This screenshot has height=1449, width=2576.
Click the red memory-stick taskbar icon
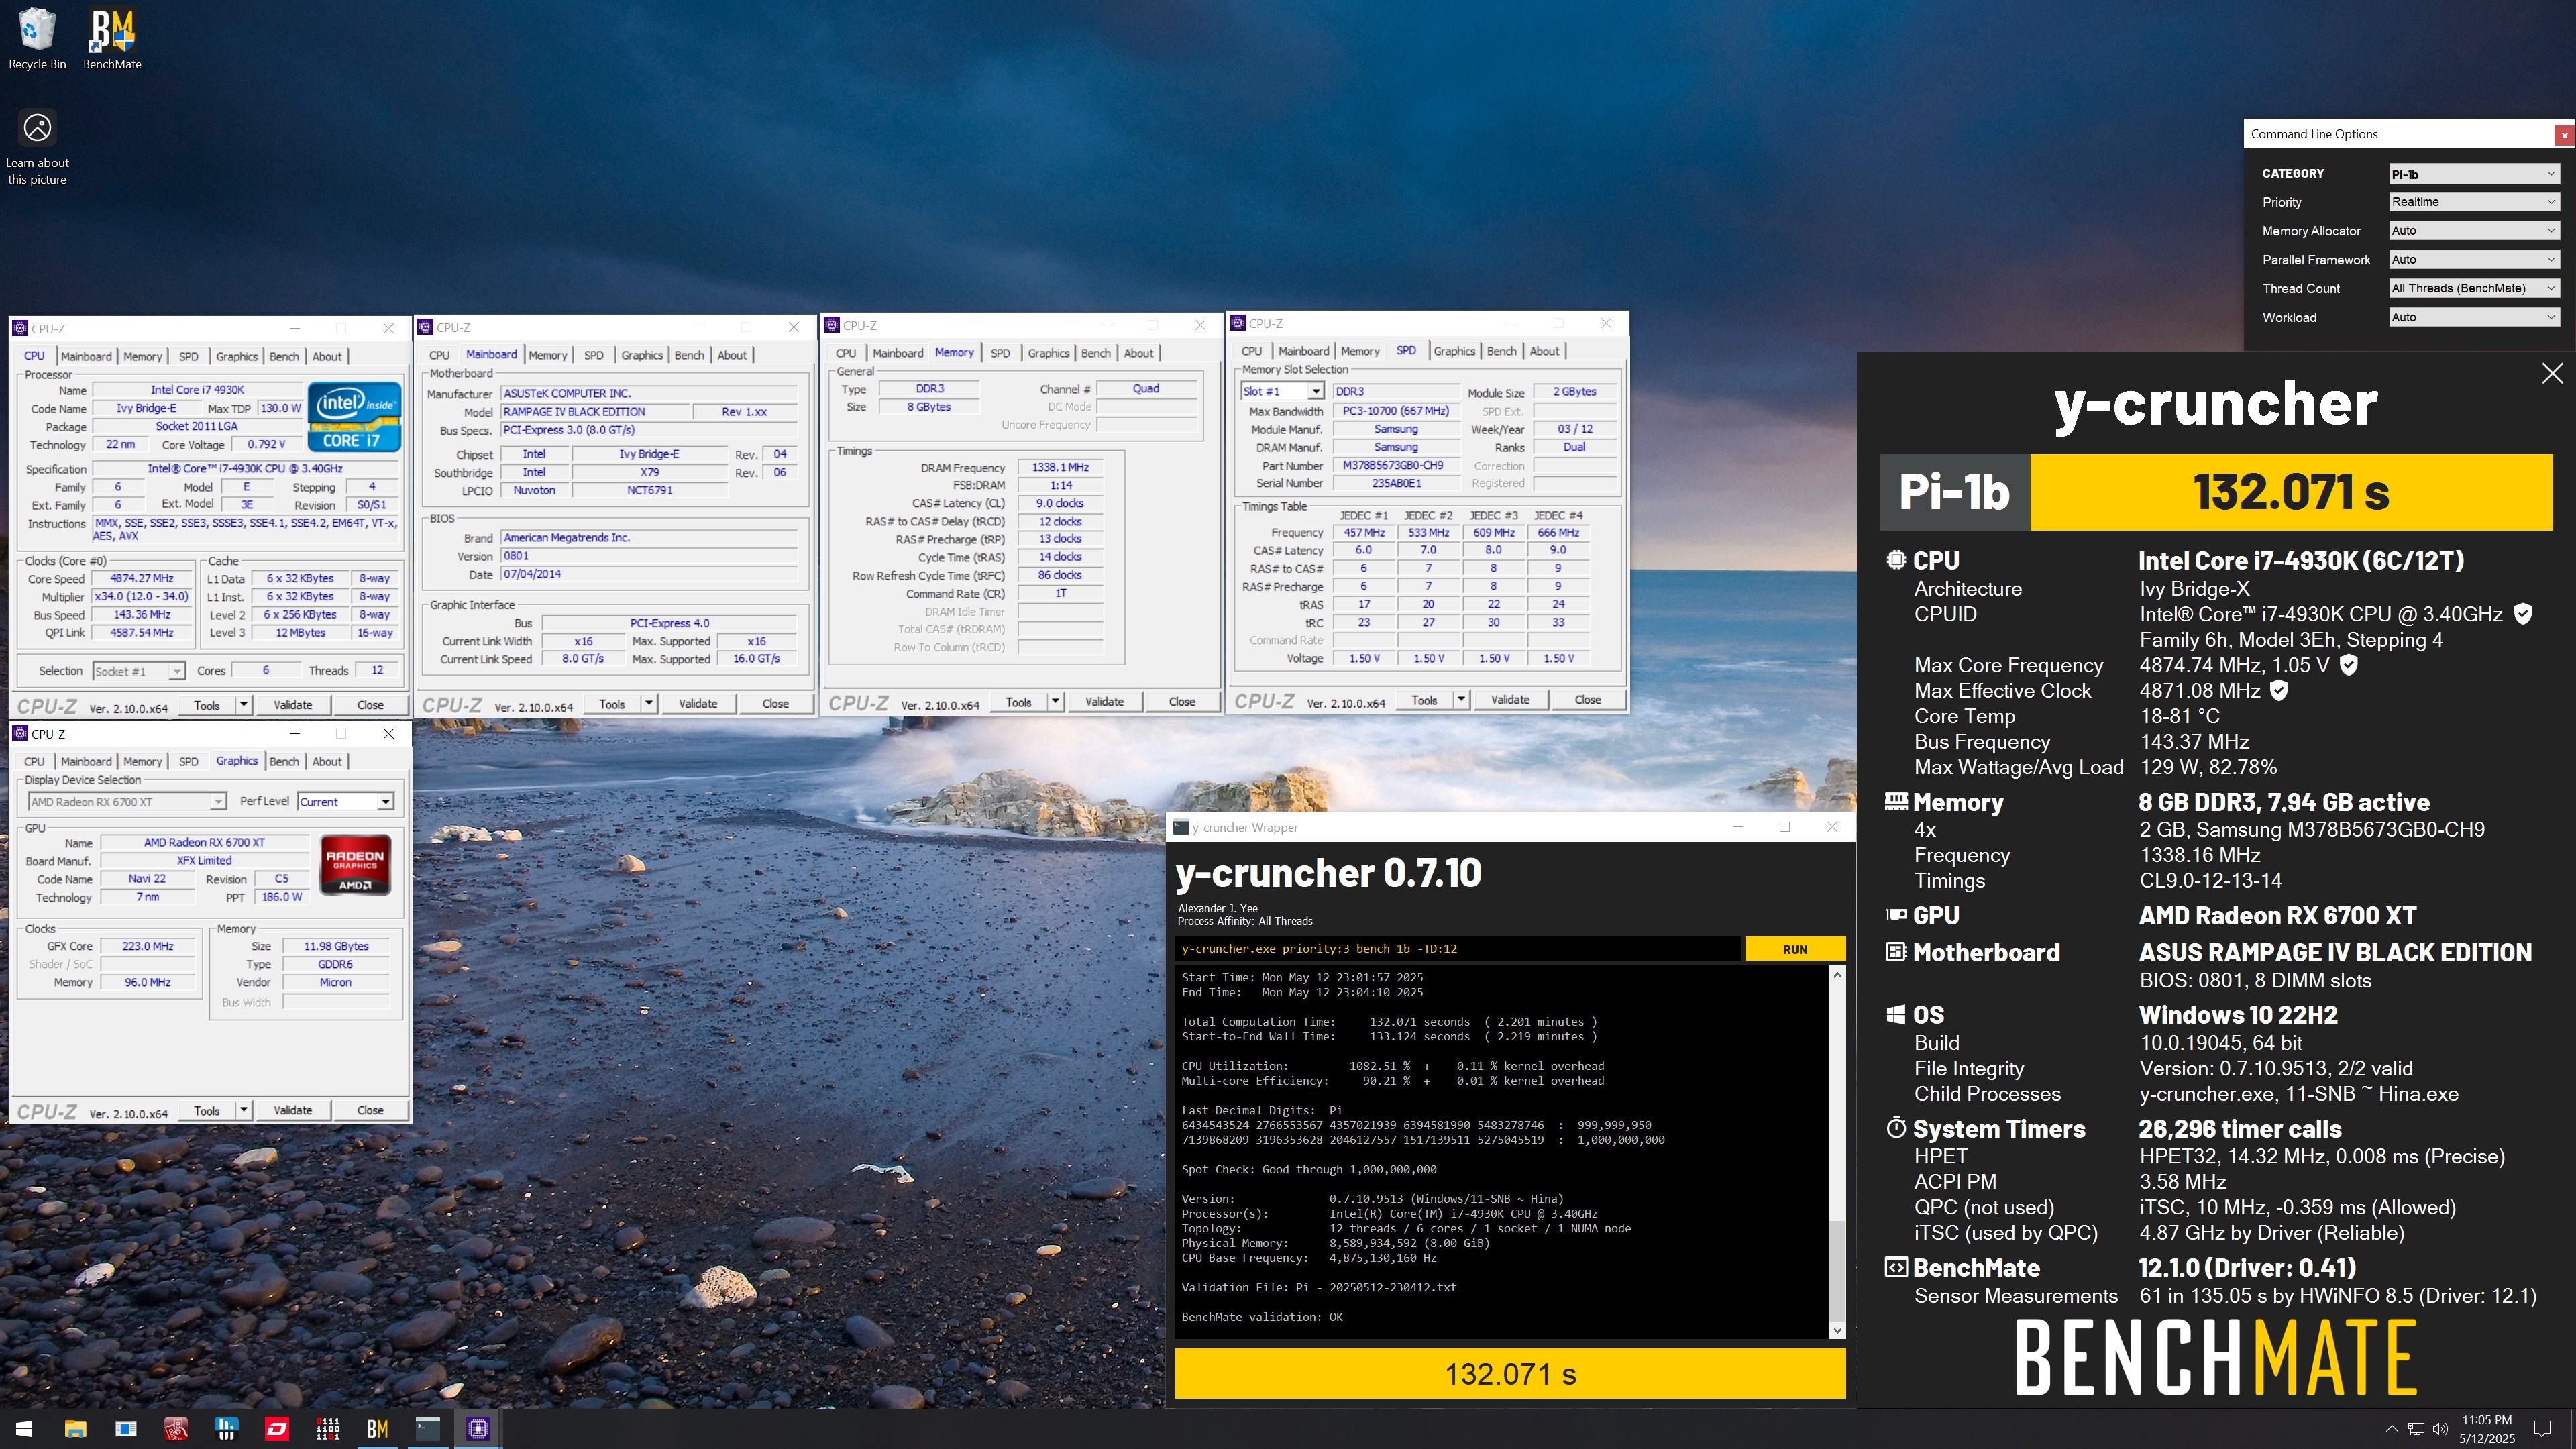176,1429
